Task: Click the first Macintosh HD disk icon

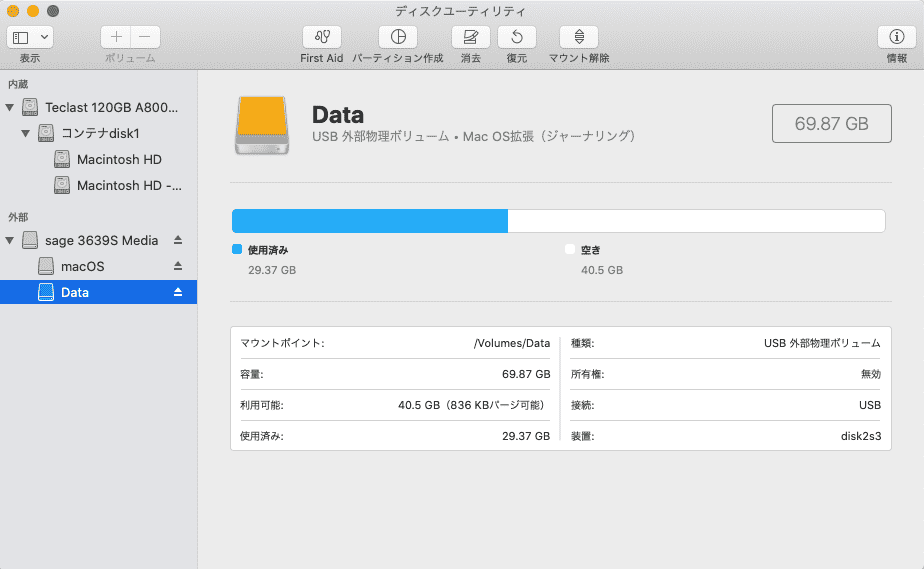Action: (x=62, y=159)
